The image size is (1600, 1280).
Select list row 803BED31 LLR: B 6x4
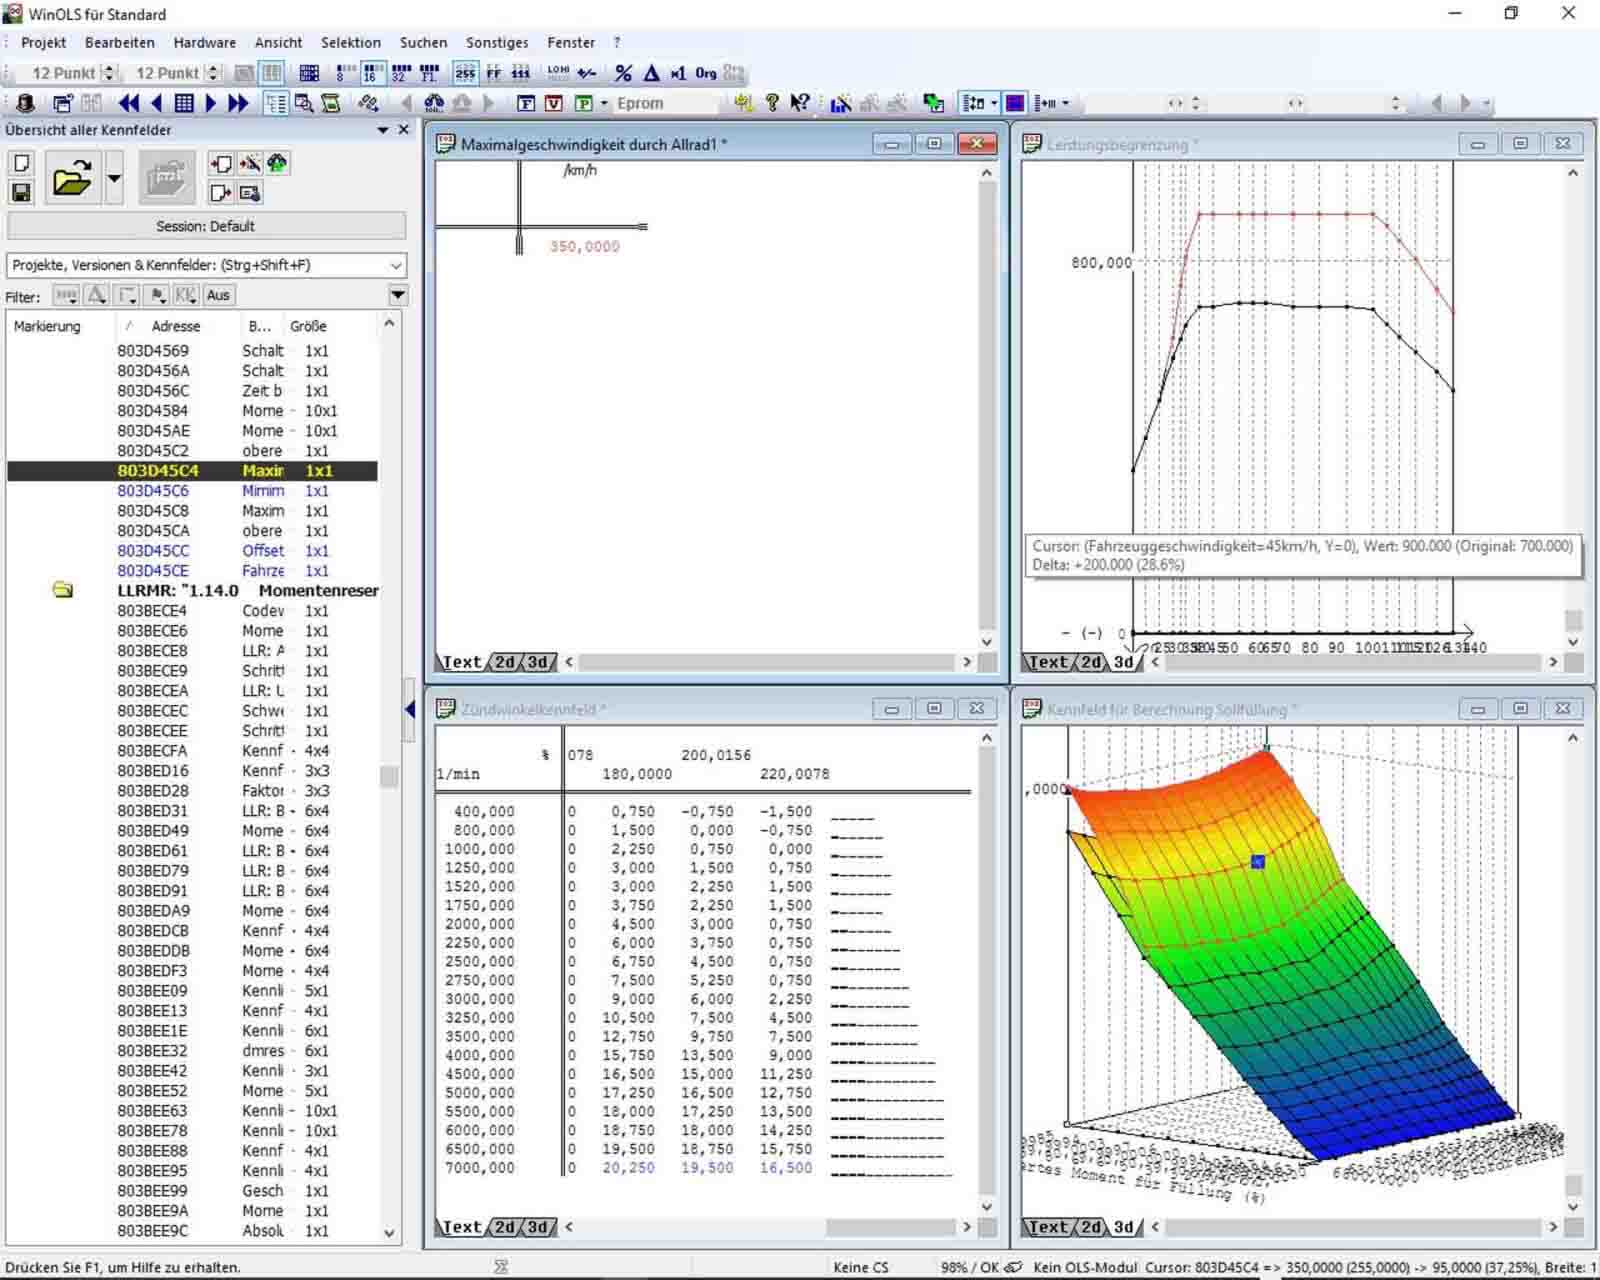point(193,811)
